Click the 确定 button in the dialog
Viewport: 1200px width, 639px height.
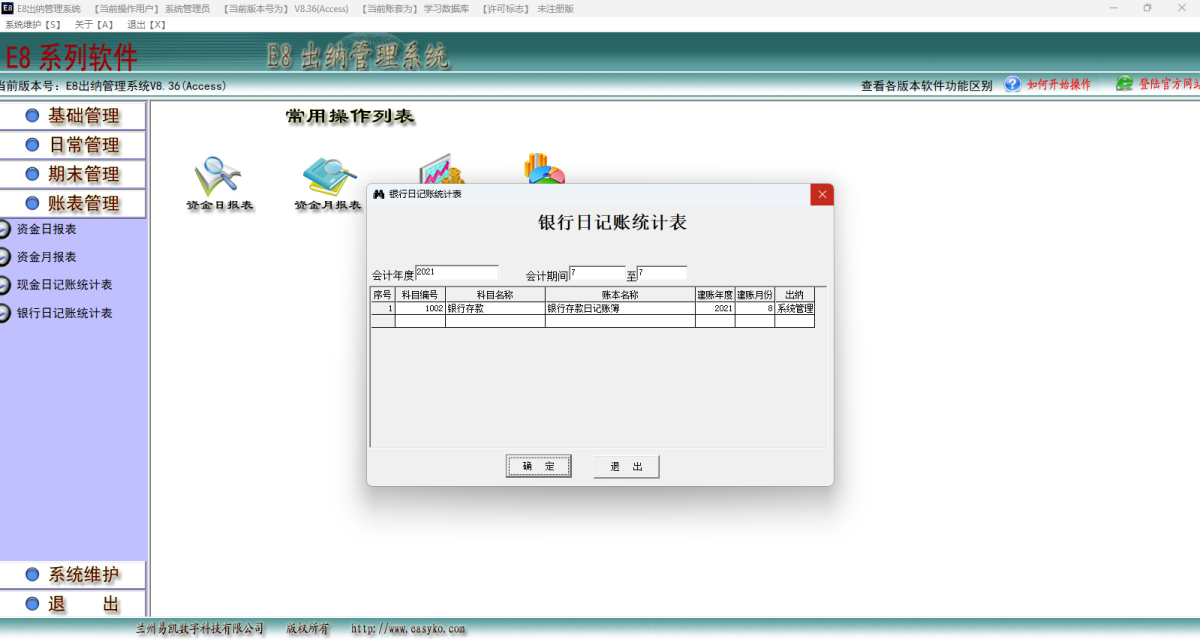(538, 466)
